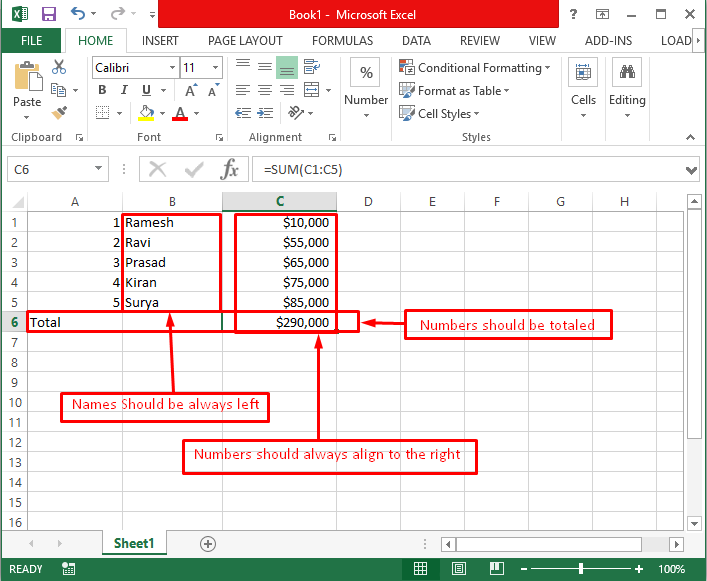
Task: Toggle Underline formatting
Action: point(146,90)
